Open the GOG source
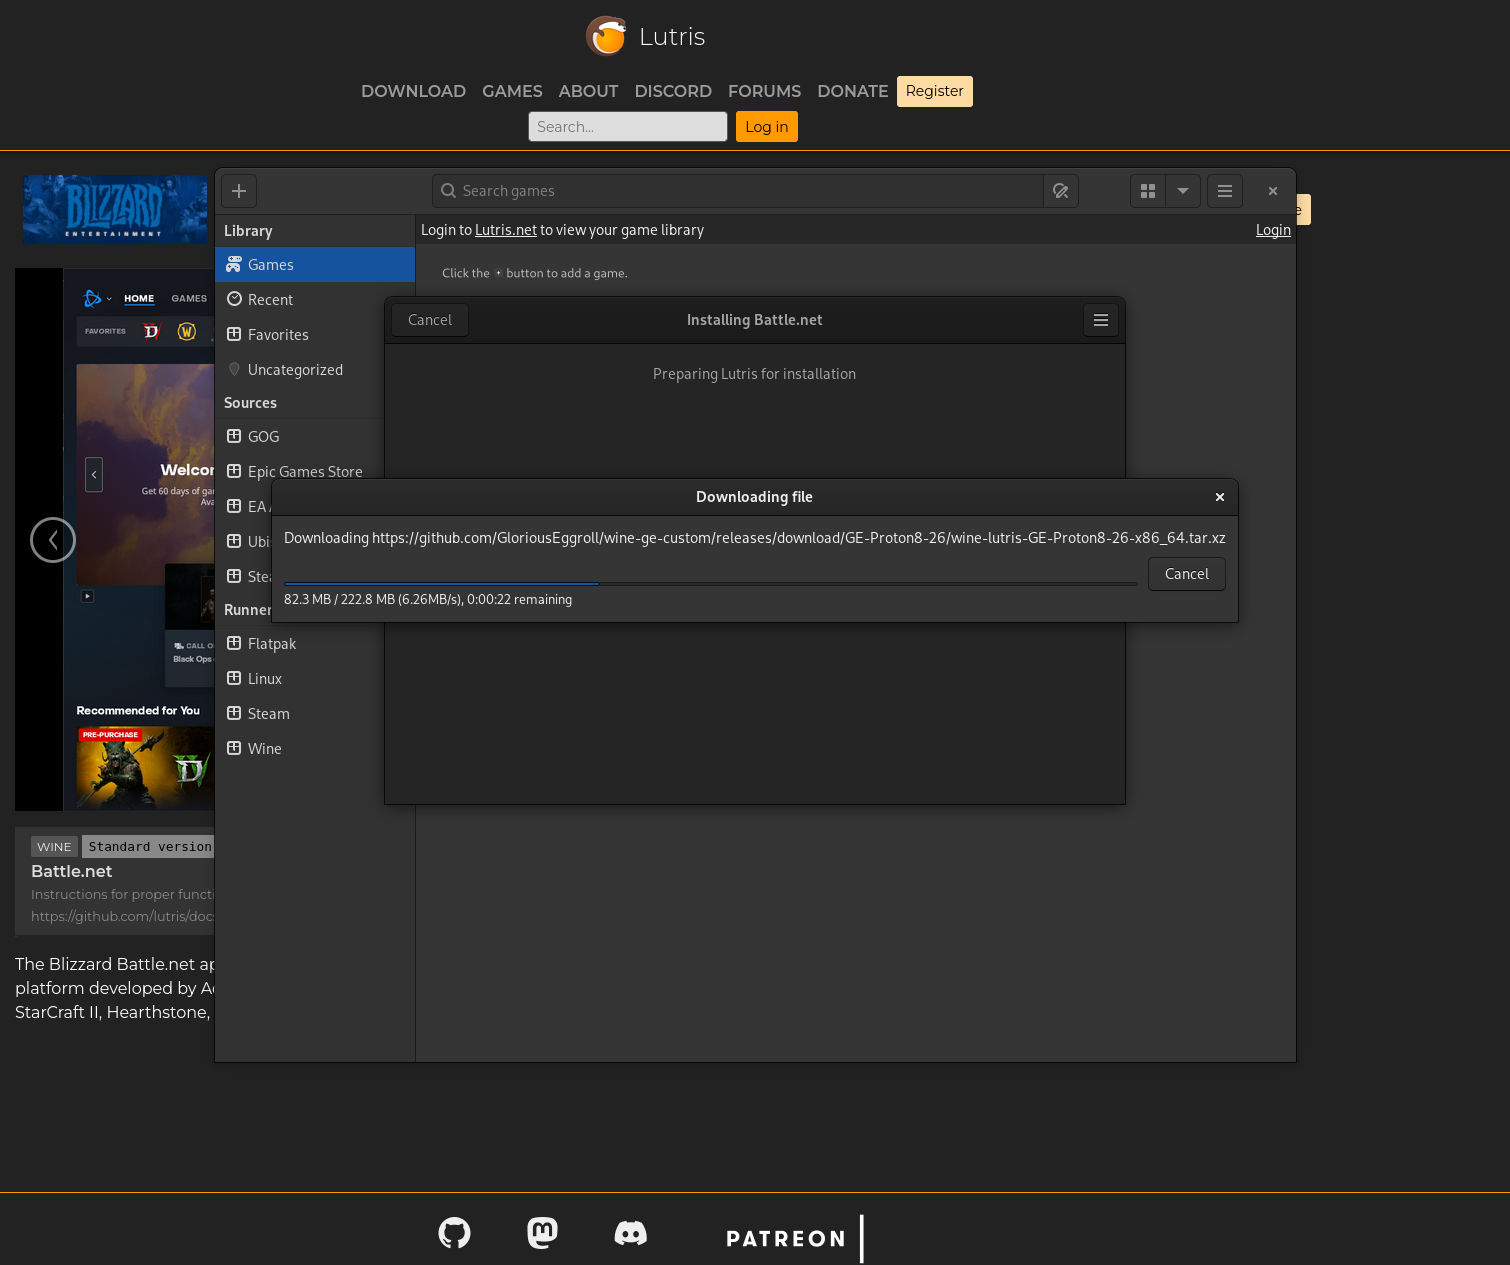Viewport: 1510px width, 1265px height. click(x=263, y=436)
